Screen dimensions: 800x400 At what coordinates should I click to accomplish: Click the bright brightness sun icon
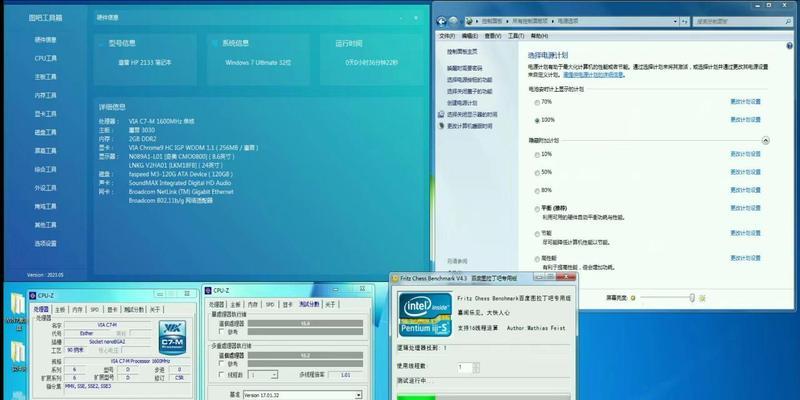(702, 297)
